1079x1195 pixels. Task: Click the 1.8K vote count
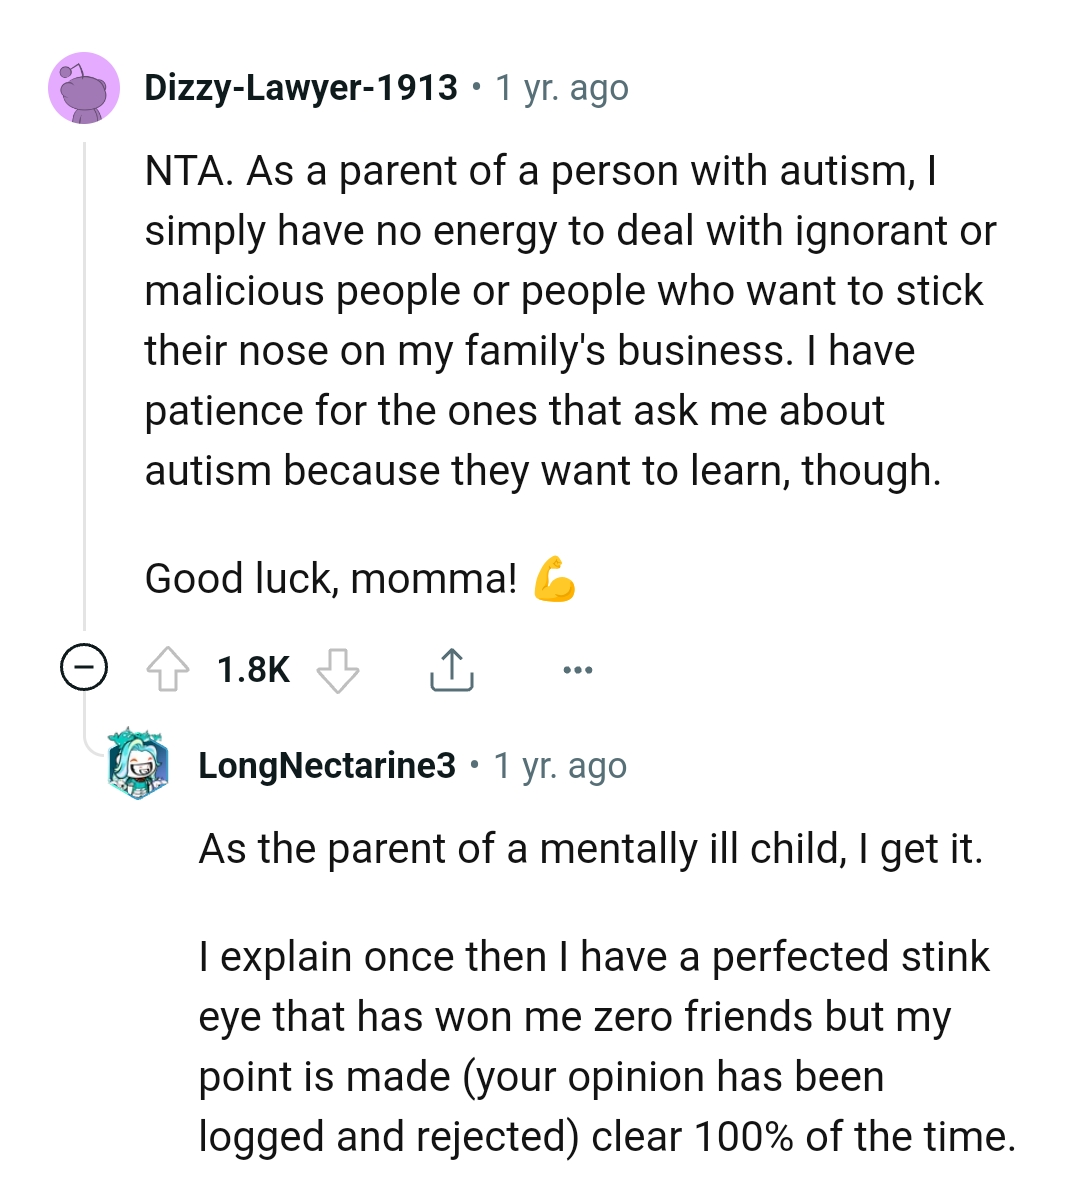click(x=251, y=670)
